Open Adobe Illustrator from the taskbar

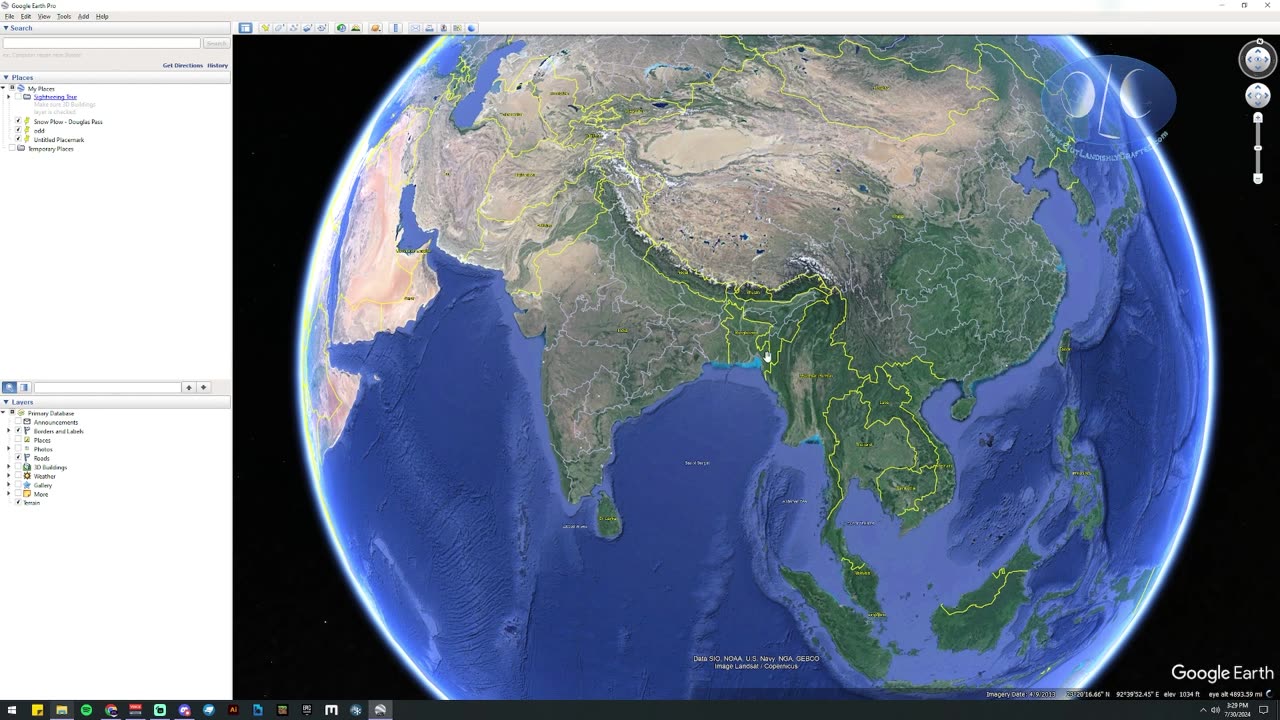pyautogui.click(x=233, y=710)
